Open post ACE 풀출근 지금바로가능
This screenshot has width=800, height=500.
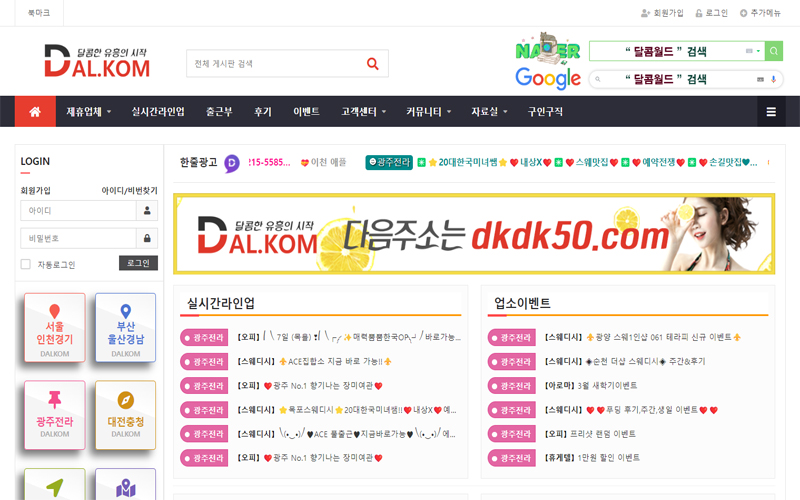pos(347,434)
